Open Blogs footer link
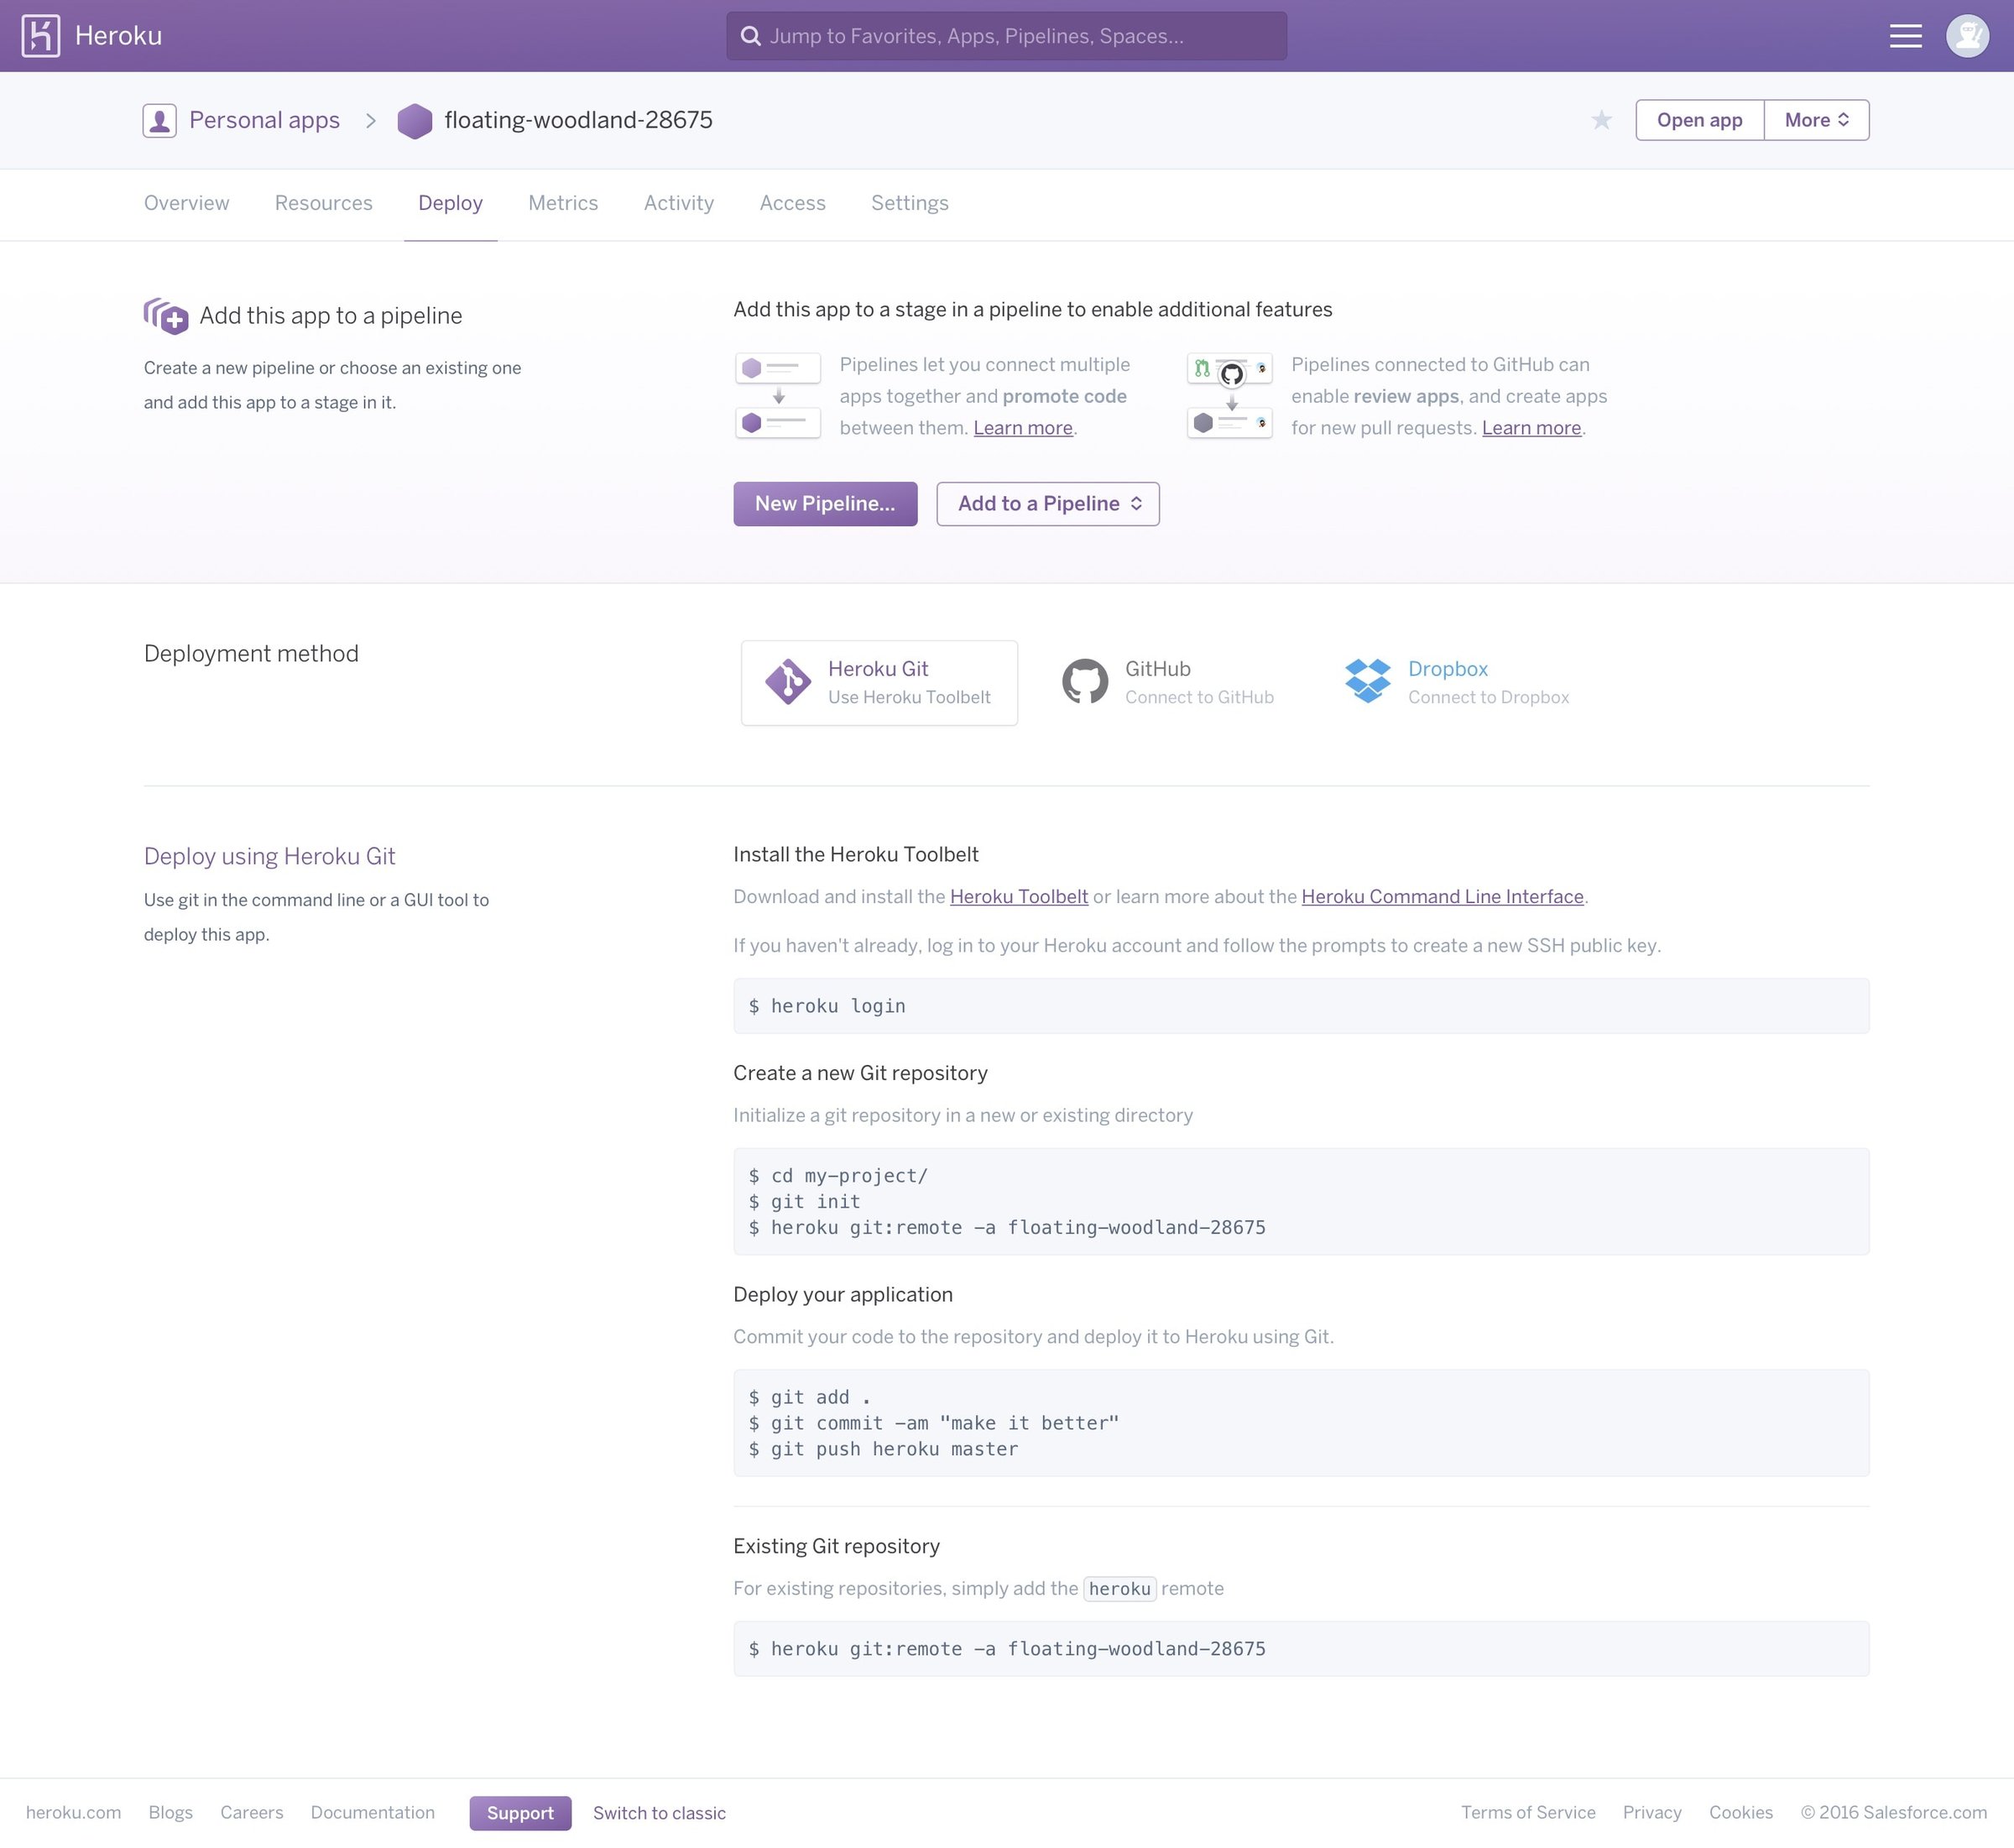The width and height of the screenshot is (2014, 1848). pyautogui.click(x=170, y=1813)
